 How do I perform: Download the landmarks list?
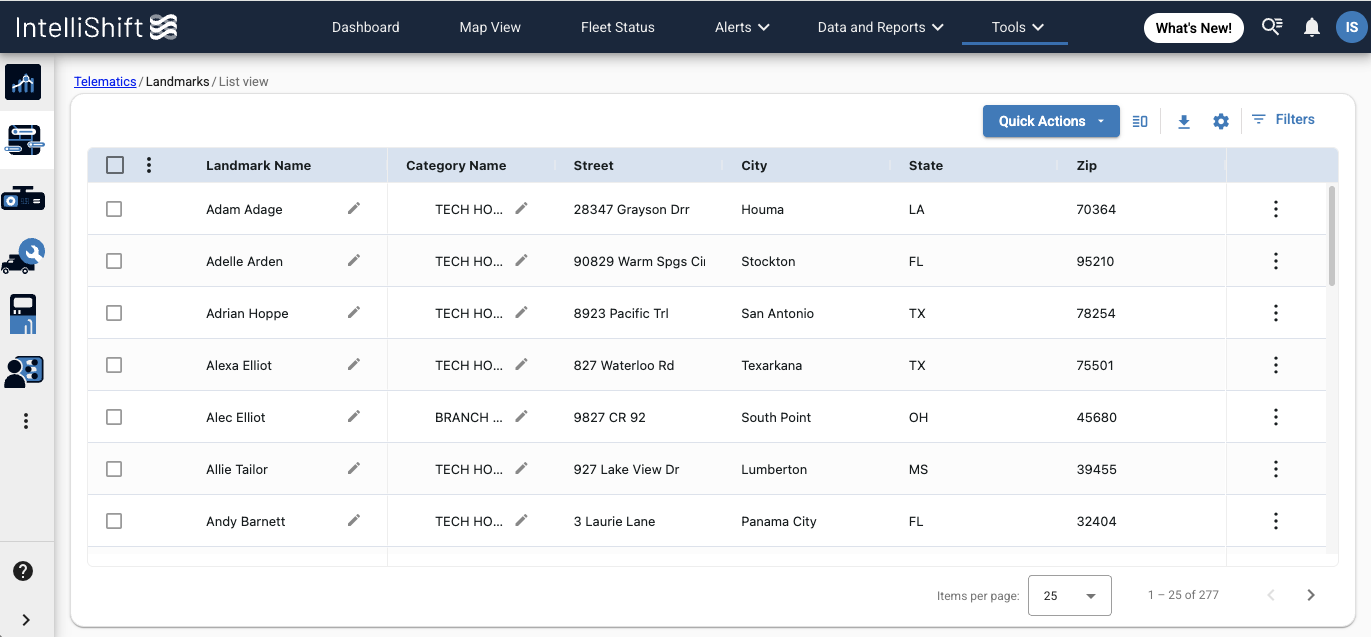1184,121
